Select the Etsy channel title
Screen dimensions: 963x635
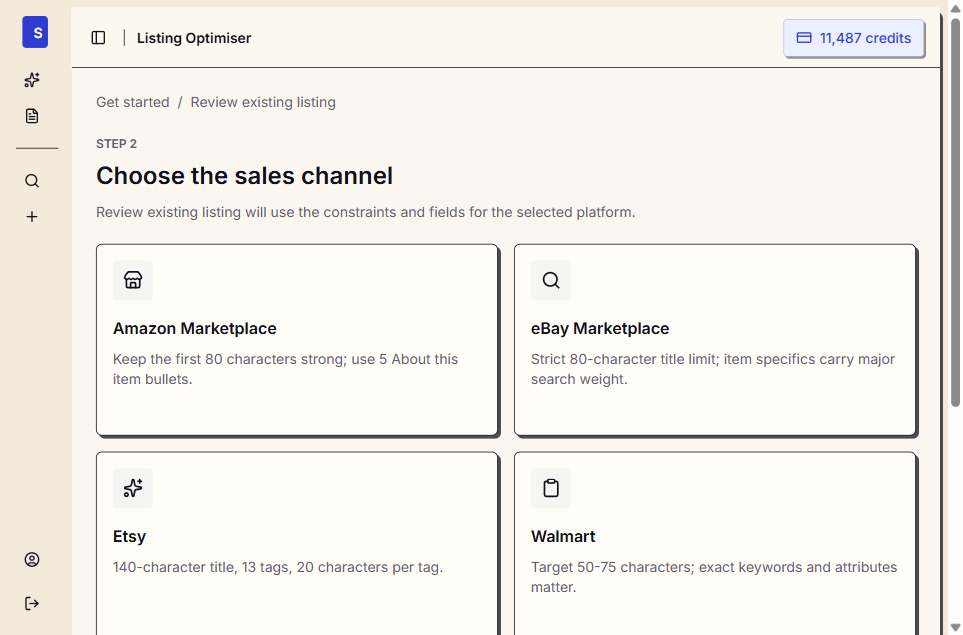pyautogui.click(x=130, y=536)
